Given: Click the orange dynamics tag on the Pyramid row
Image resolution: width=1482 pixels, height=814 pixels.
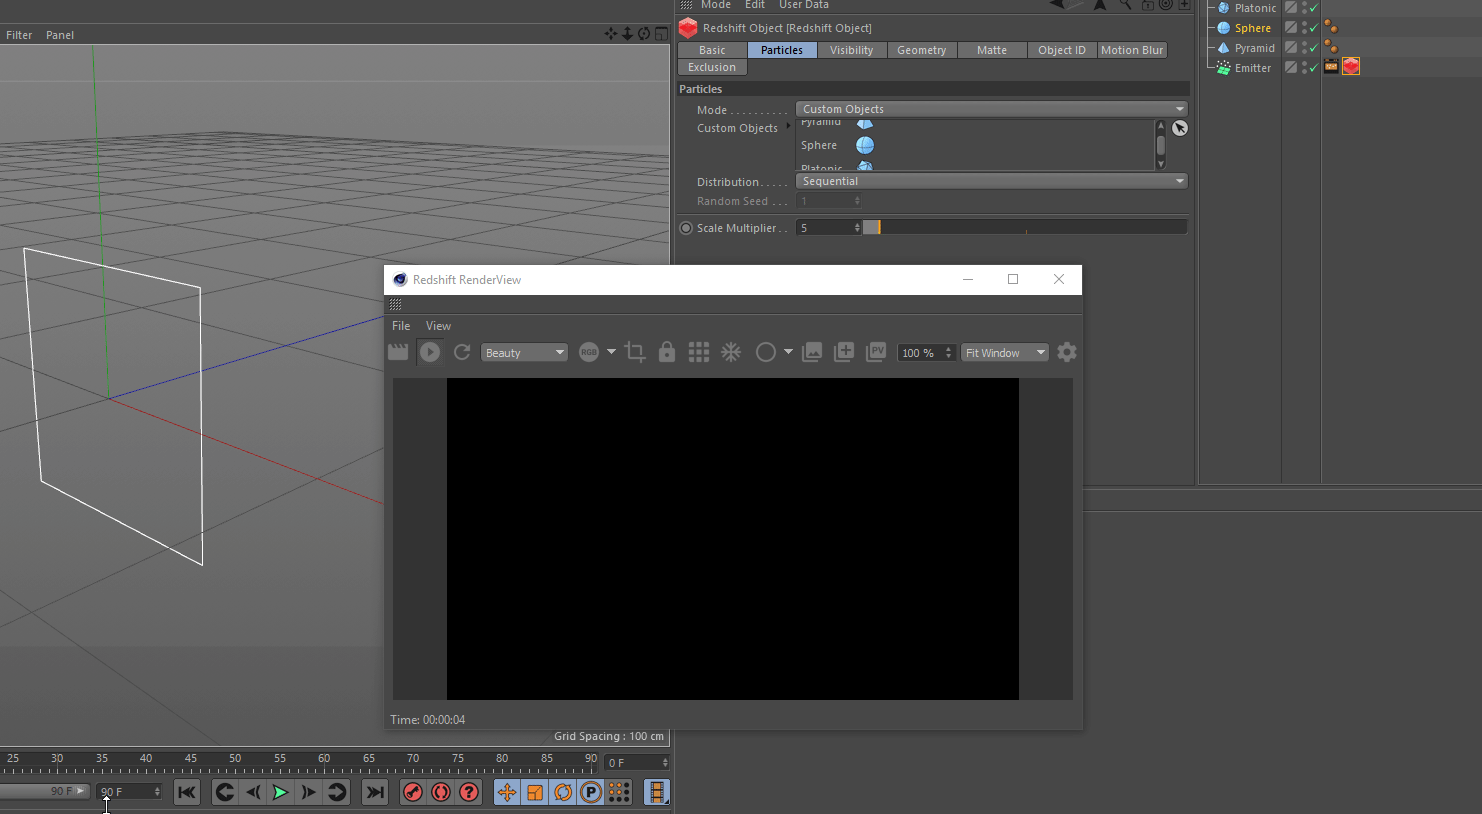Looking at the screenshot, I should (1331, 47).
